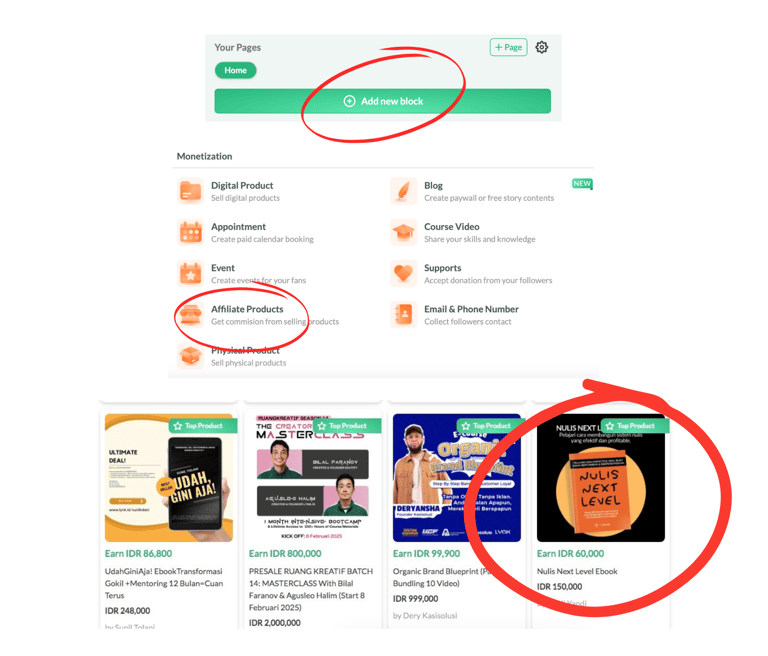The height and width of the screenshot is (656, 768).
Task: Open the Nulis Next Level Ebook thumbnail
Action: (601, 478)
